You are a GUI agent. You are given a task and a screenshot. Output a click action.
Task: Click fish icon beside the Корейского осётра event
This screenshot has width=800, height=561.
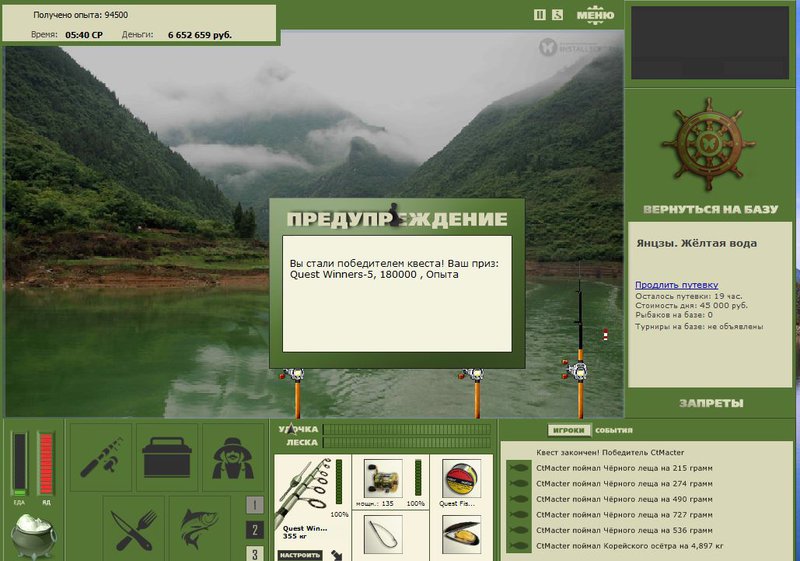coord(519,546)
